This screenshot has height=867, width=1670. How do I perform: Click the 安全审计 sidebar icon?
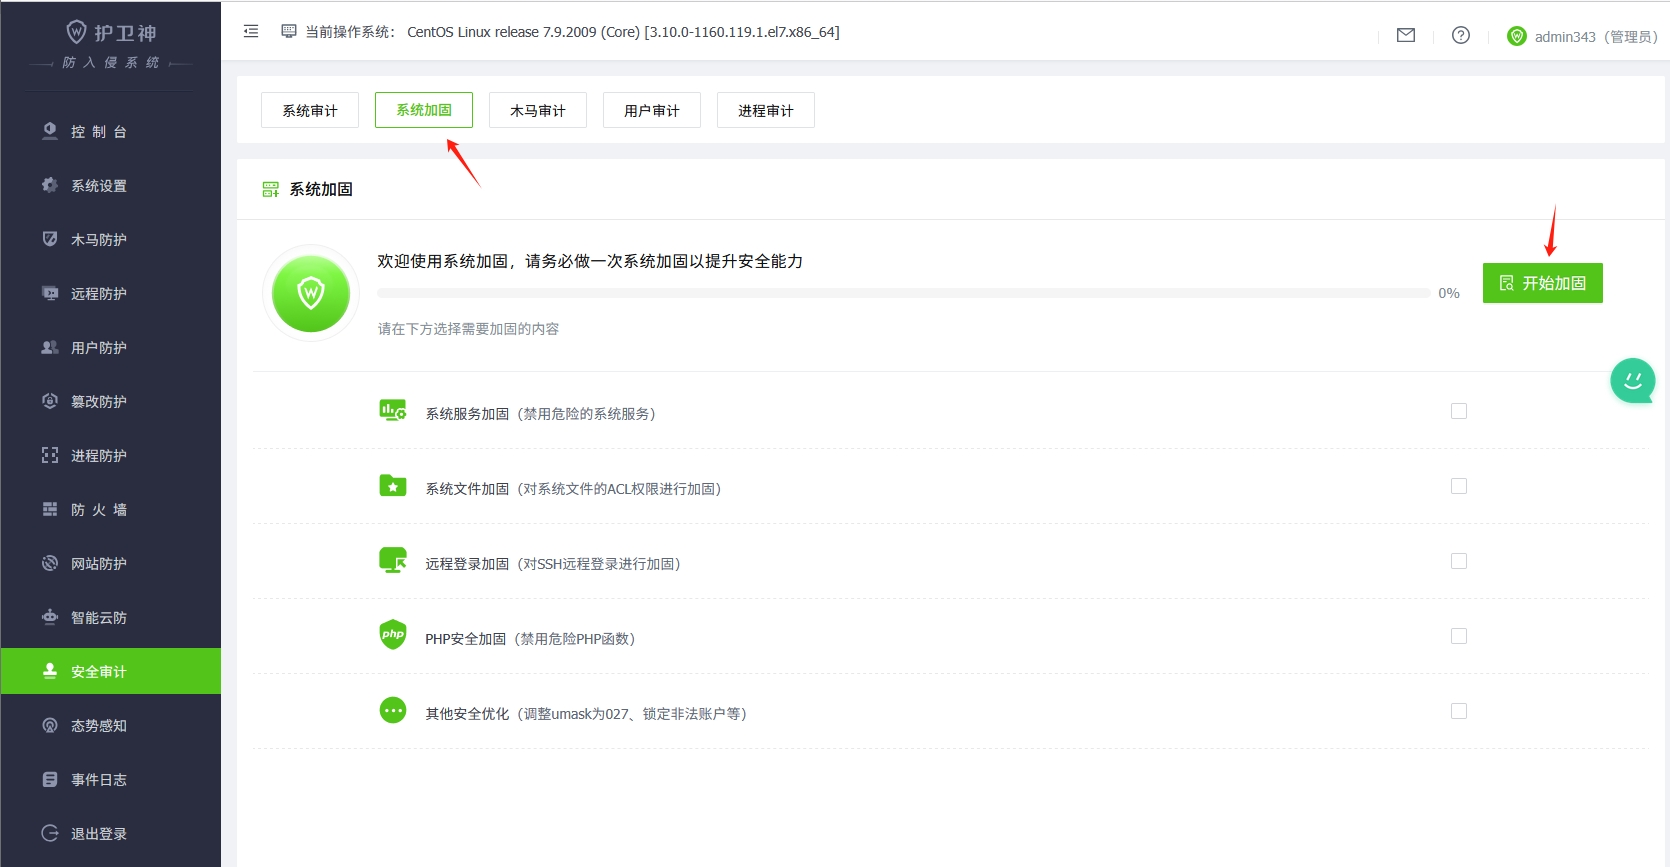(50, 671)
